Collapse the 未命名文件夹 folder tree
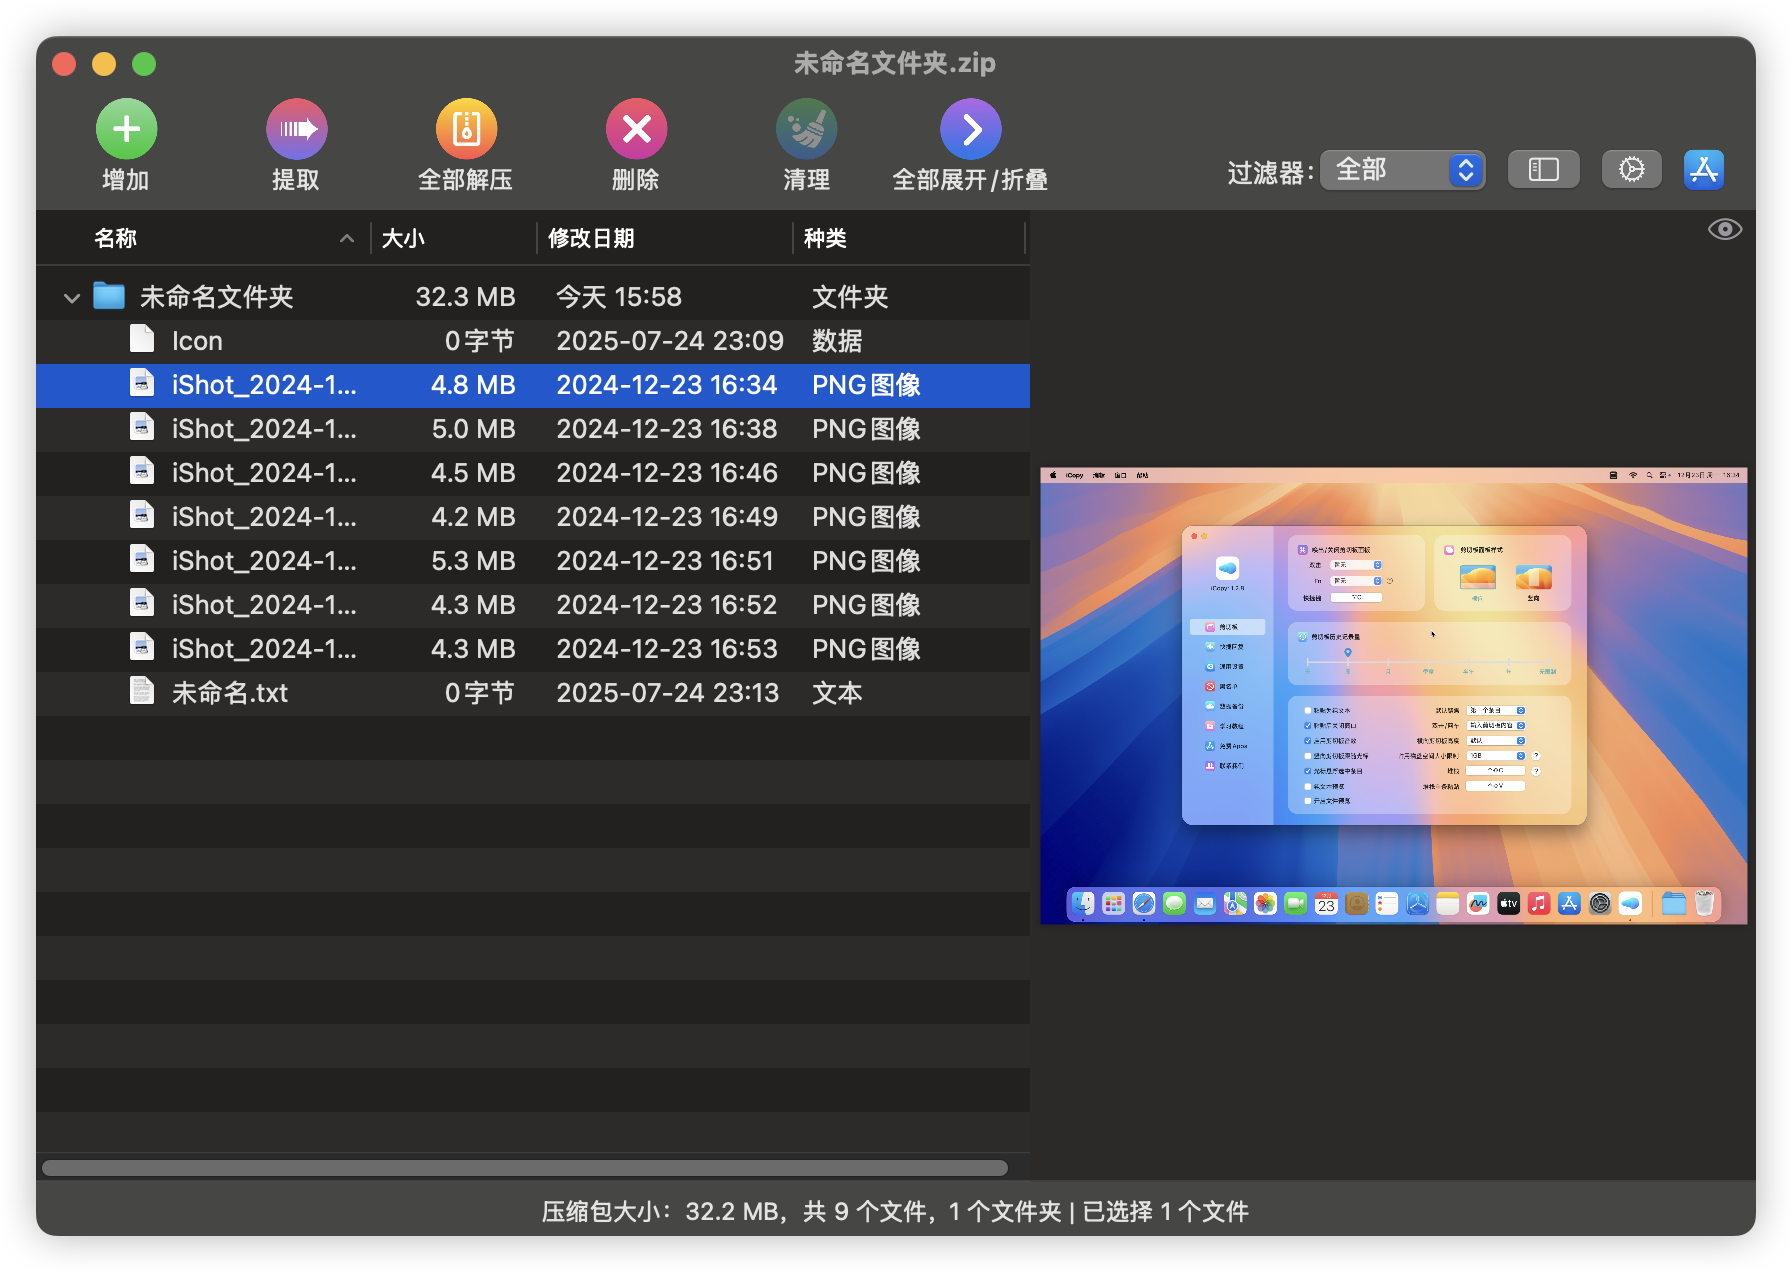This screenshot has width=1792, height=1272. tap(72, 298)
